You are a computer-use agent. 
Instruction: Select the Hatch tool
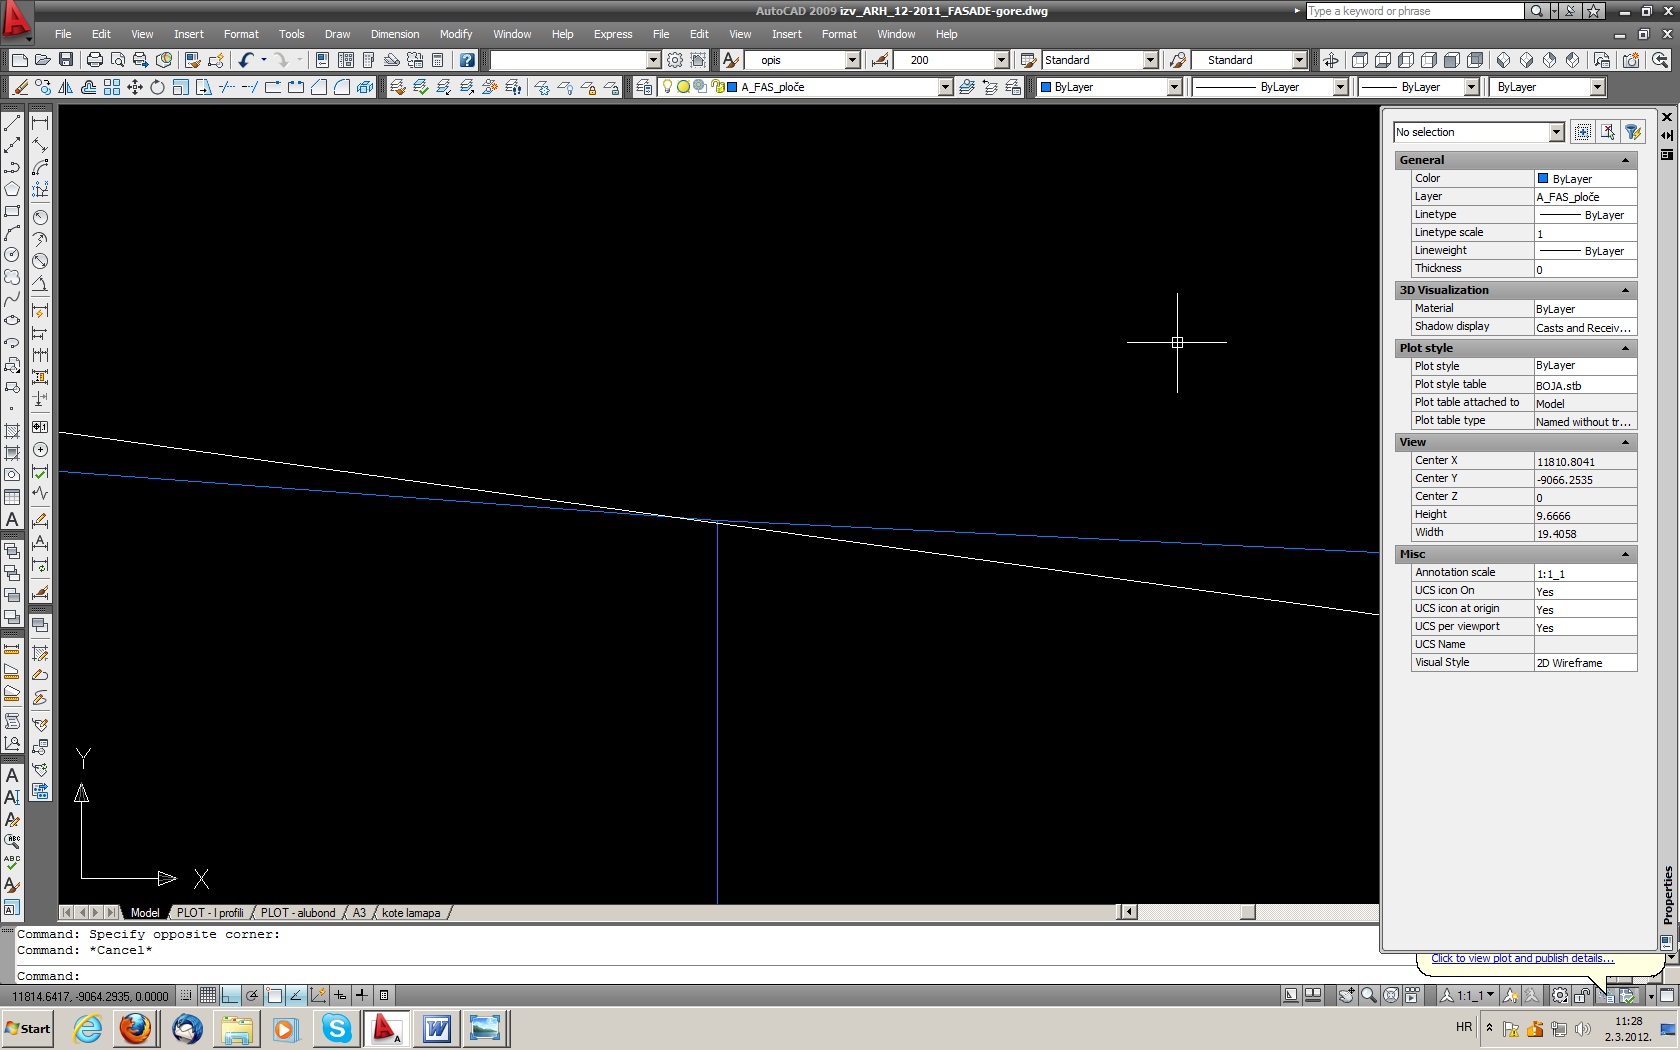tap(12, 431)
